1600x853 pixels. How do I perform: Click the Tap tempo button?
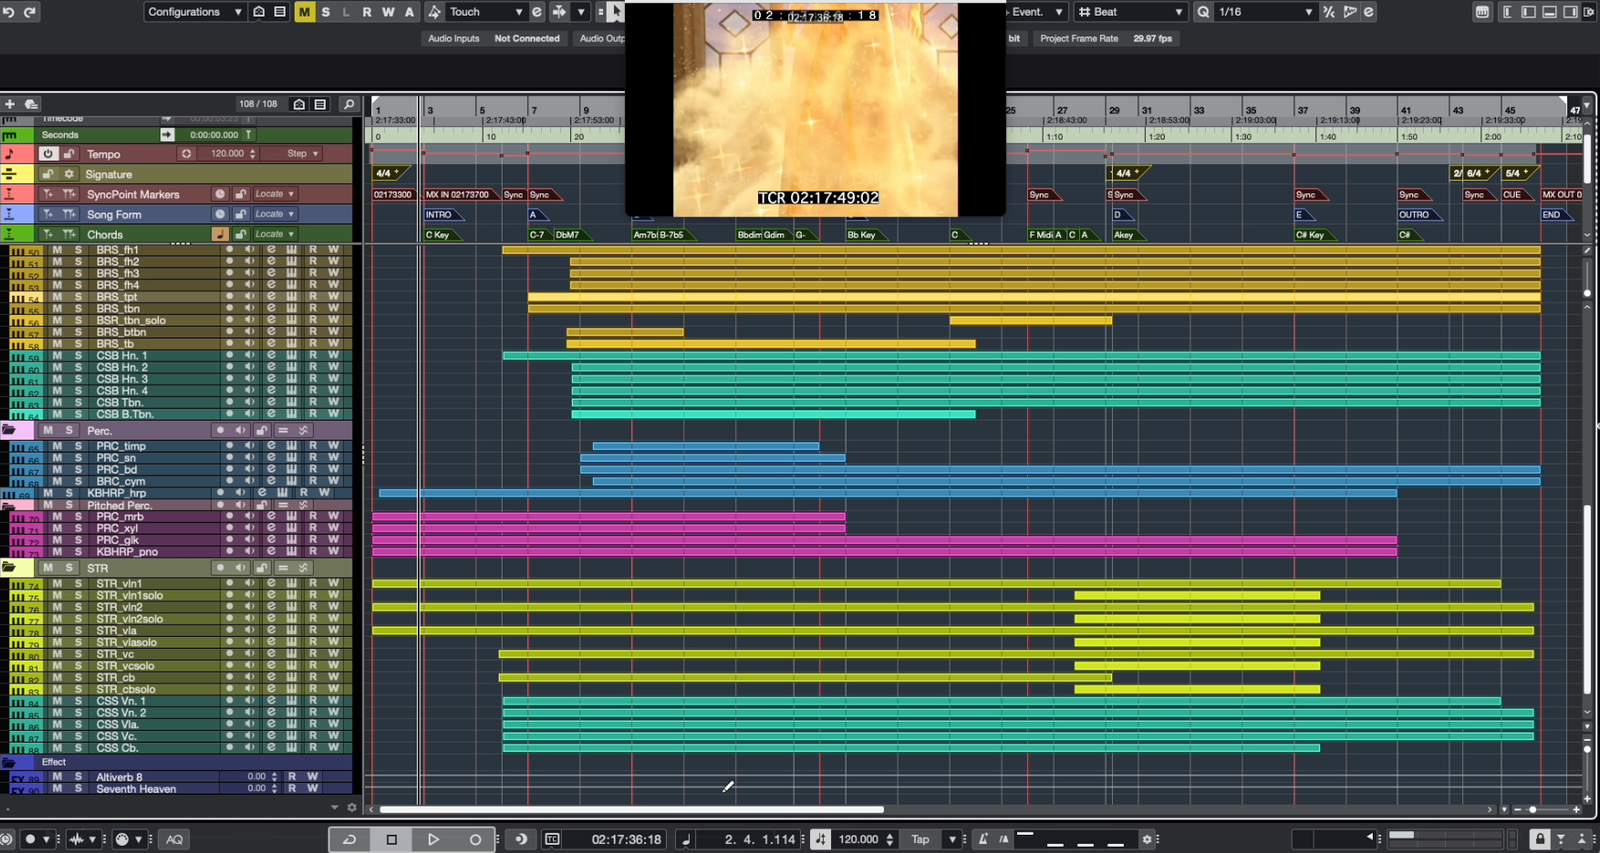tap(920, 839)
